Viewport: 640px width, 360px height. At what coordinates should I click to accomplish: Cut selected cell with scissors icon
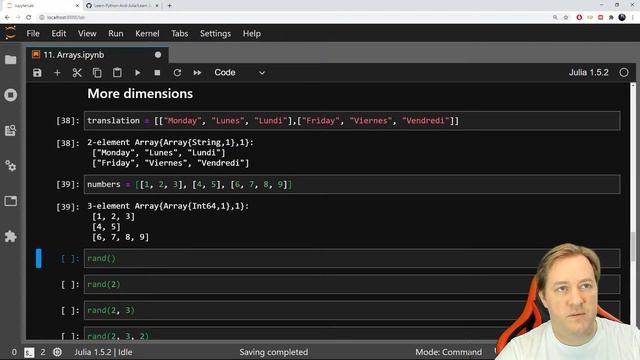pyautogui.click(x=77, y=73)
